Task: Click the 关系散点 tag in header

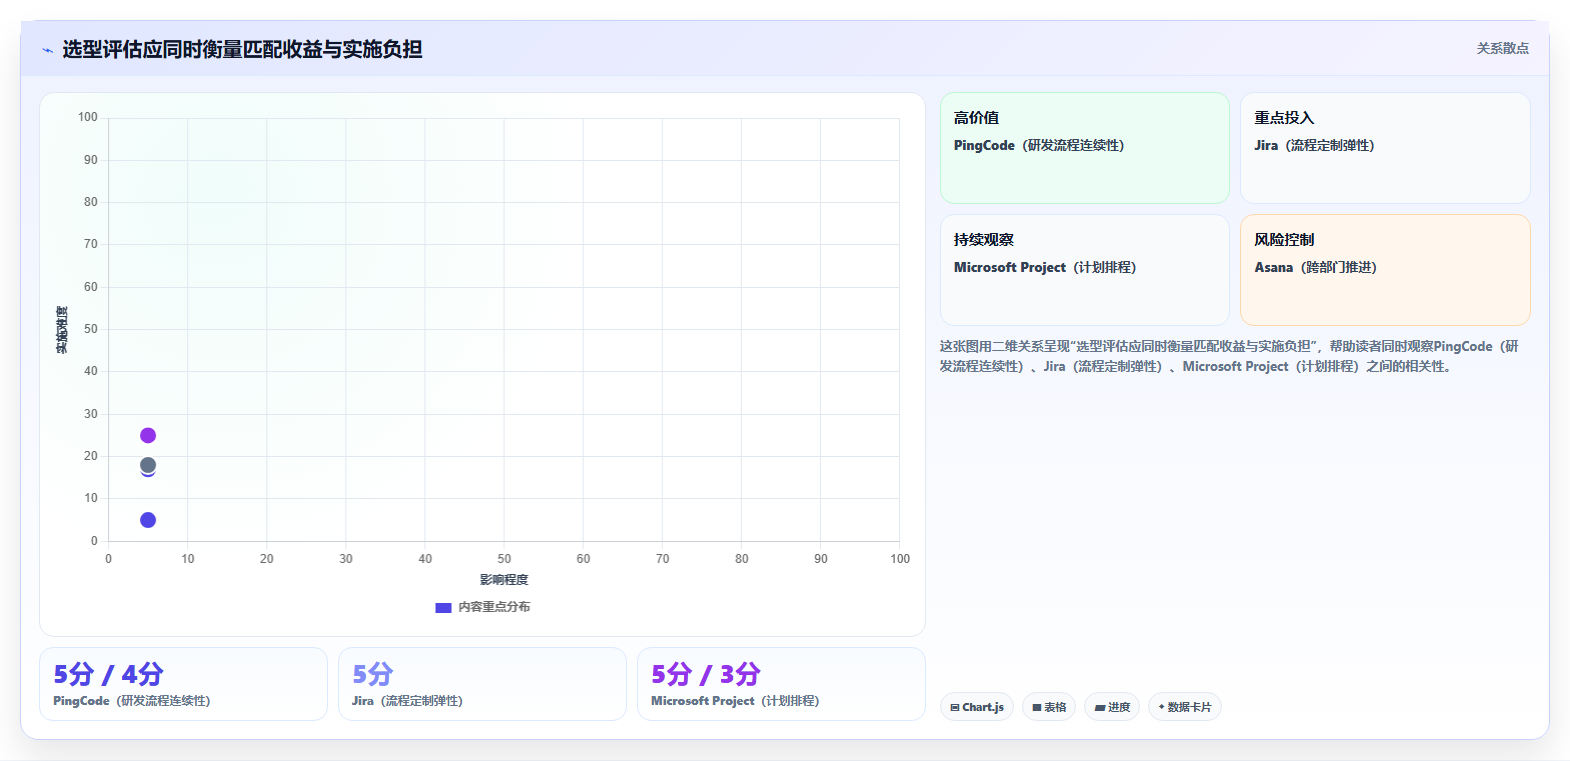Action: [1502, 48]
